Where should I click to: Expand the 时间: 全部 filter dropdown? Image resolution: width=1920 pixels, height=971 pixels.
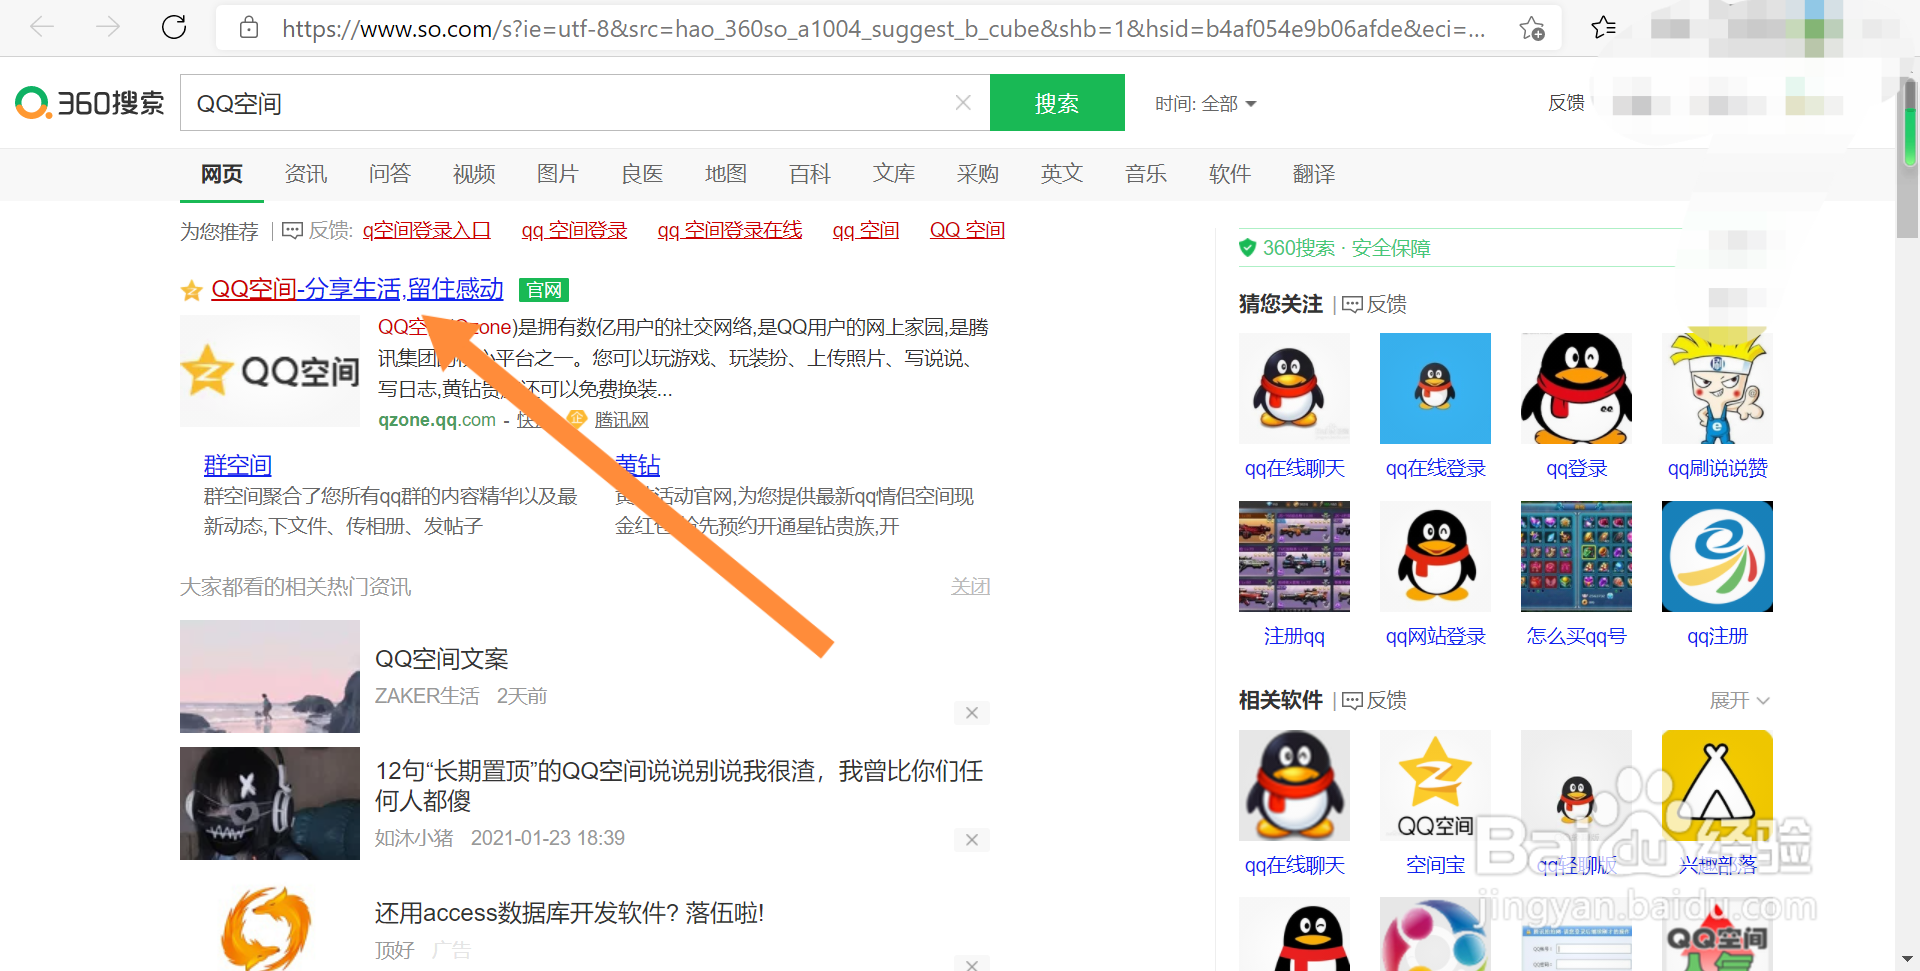tap(1205, 103)
